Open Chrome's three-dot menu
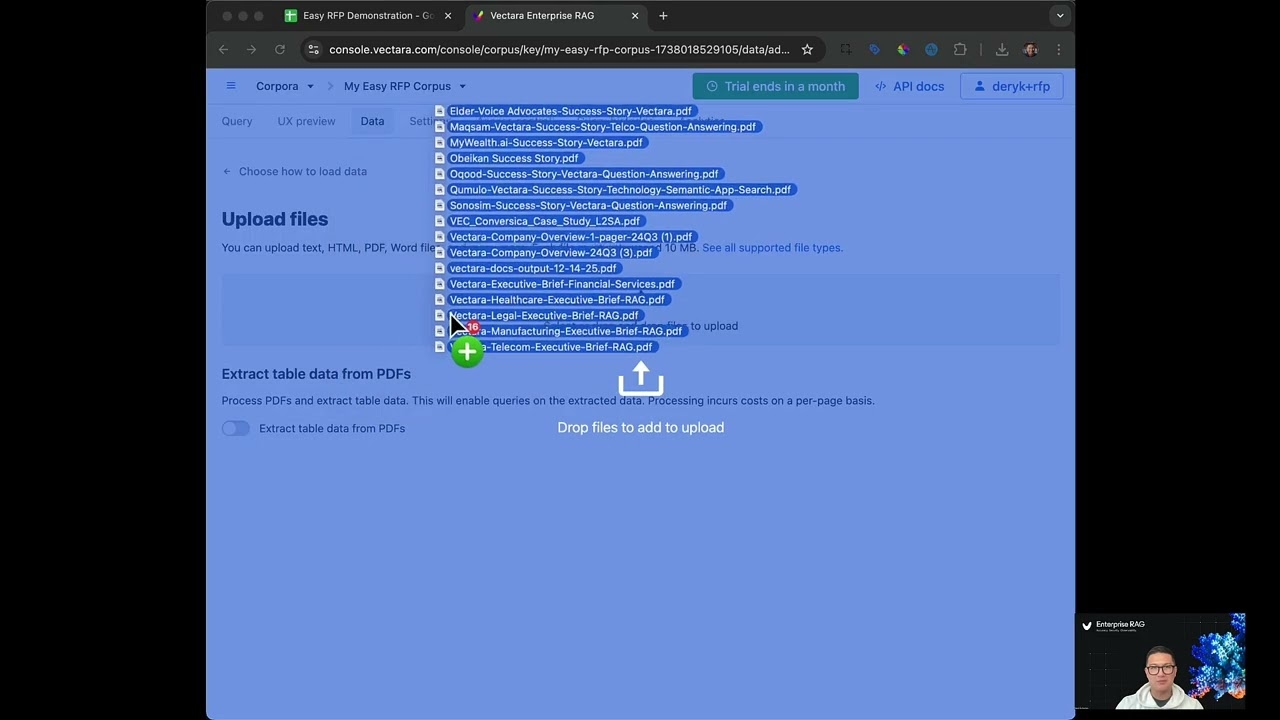The width and height of the screenshot is (1280, 720). (1058, 49)
